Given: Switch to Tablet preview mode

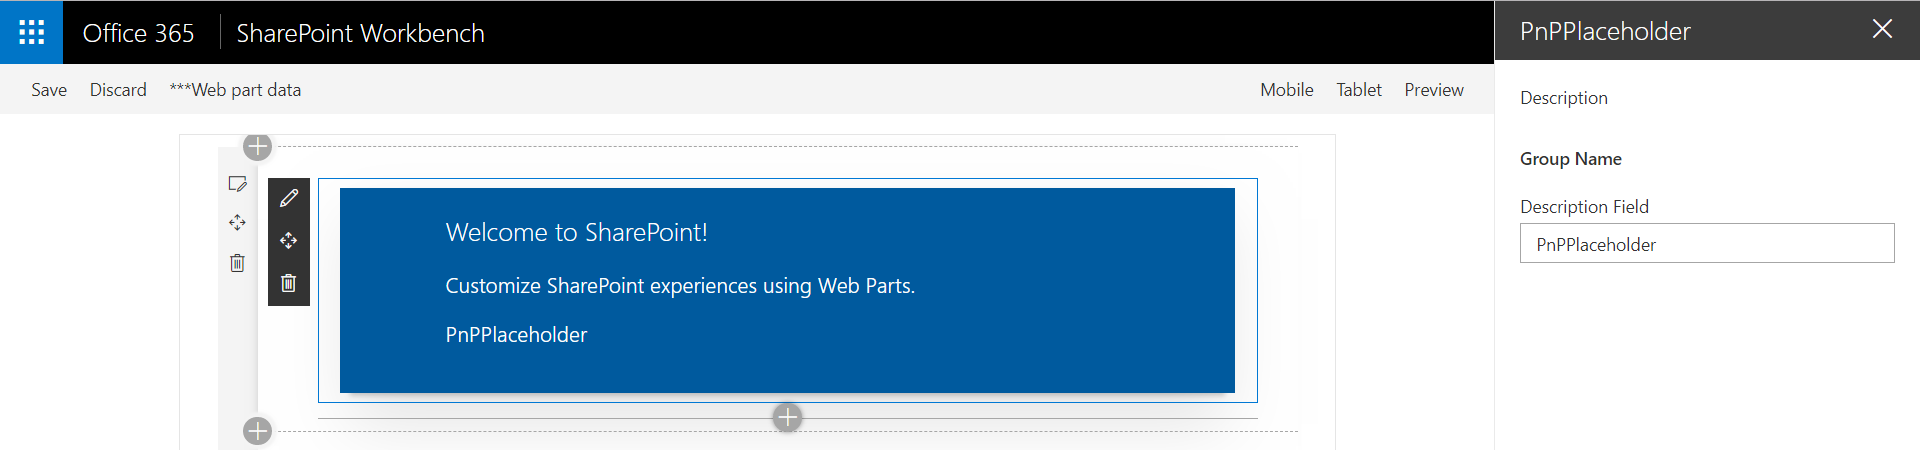Looking at the screenshot, I should [1359, 90].
